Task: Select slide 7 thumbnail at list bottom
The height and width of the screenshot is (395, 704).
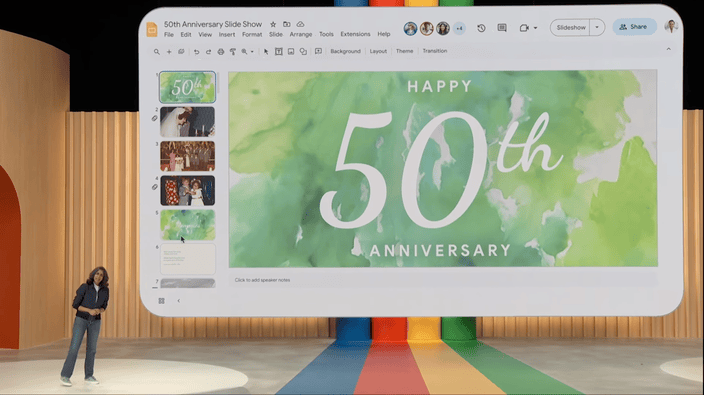Action: pyautogui.click(x=188, y=283)
